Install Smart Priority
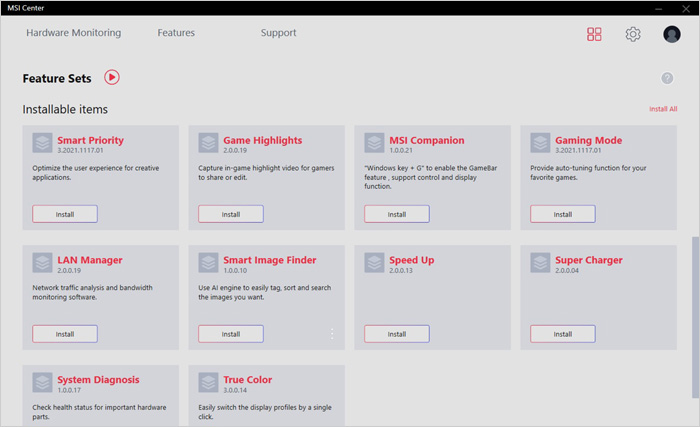The height and width of the screenshot is (427, 700). [x=65, y=214]
